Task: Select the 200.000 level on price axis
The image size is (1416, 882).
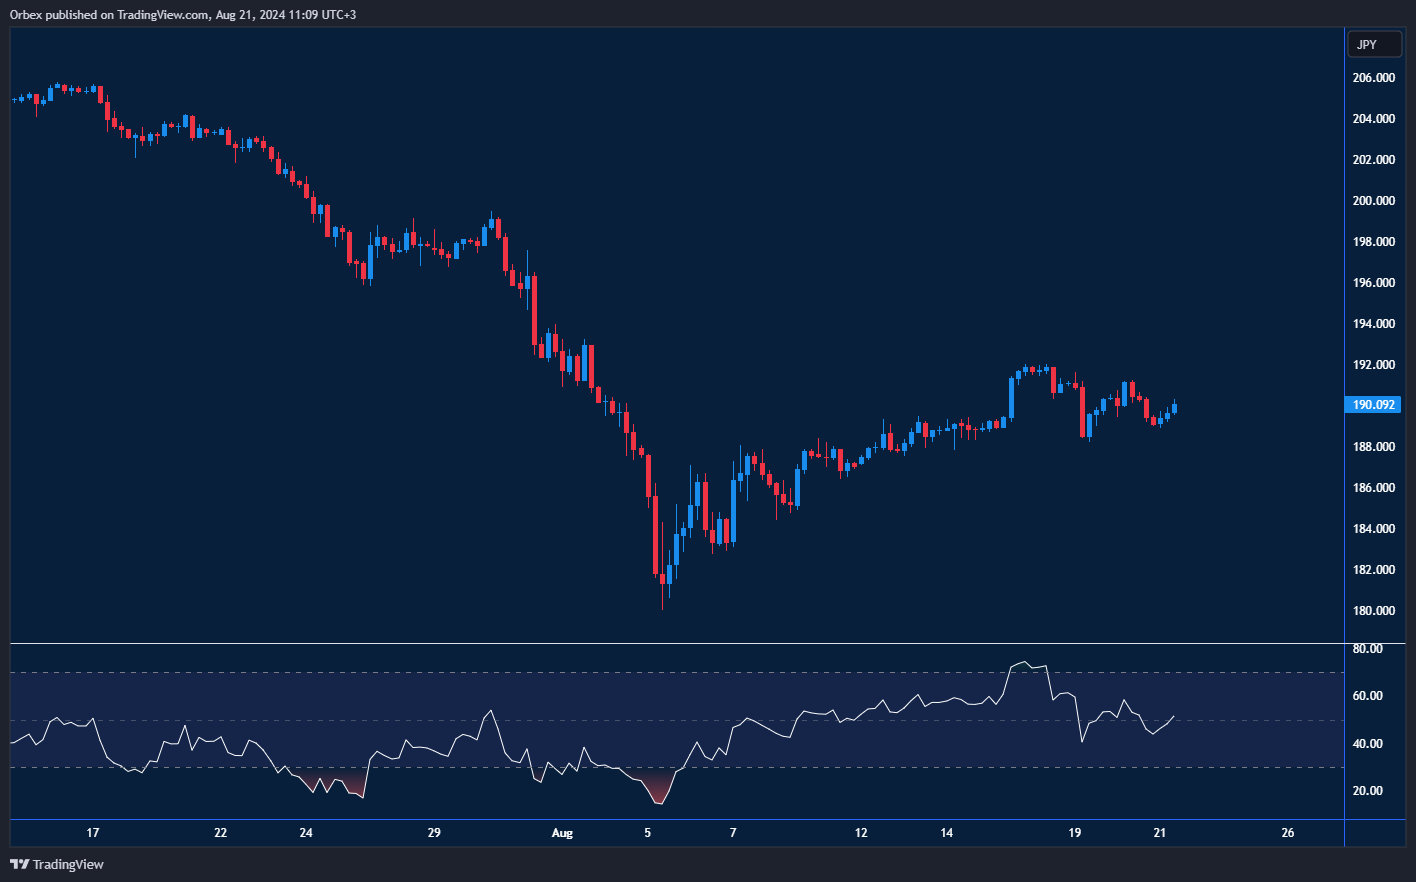Action: click(1373, 201)
